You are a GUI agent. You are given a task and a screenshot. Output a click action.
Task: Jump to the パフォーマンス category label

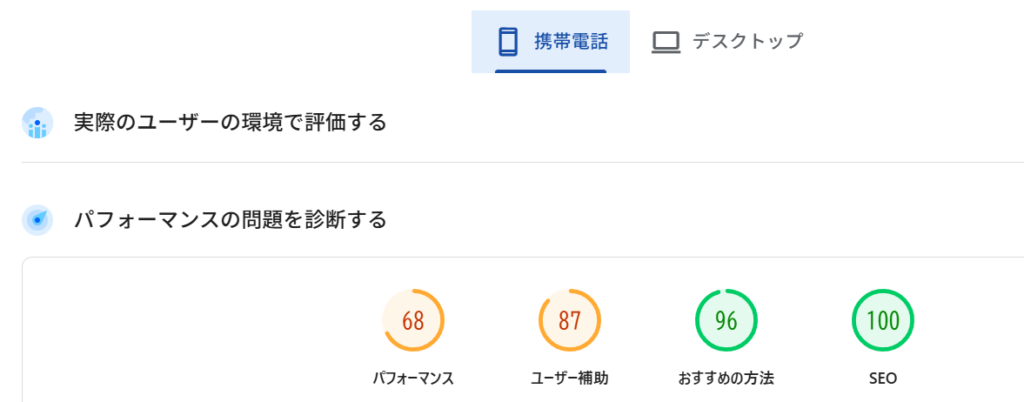click(x=413, y=379)
